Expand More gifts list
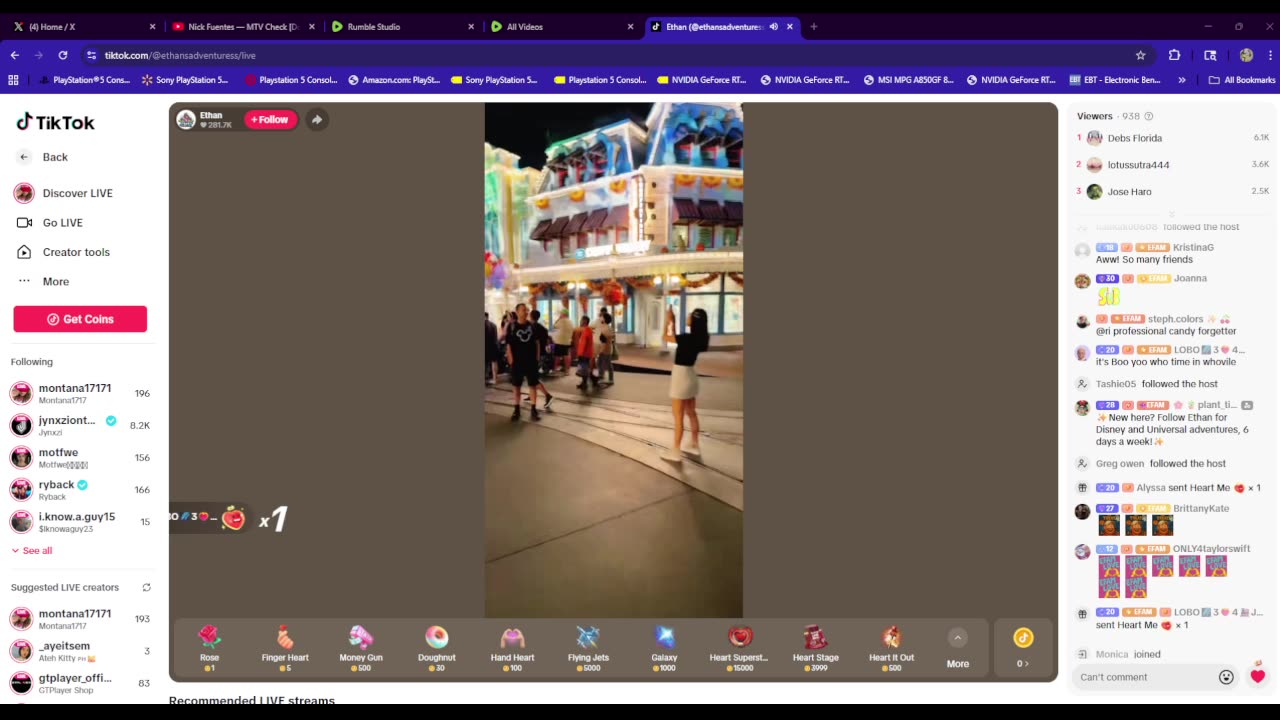Screen dimensions: 1280x720 pyautogui.click(x=957, y=649)
